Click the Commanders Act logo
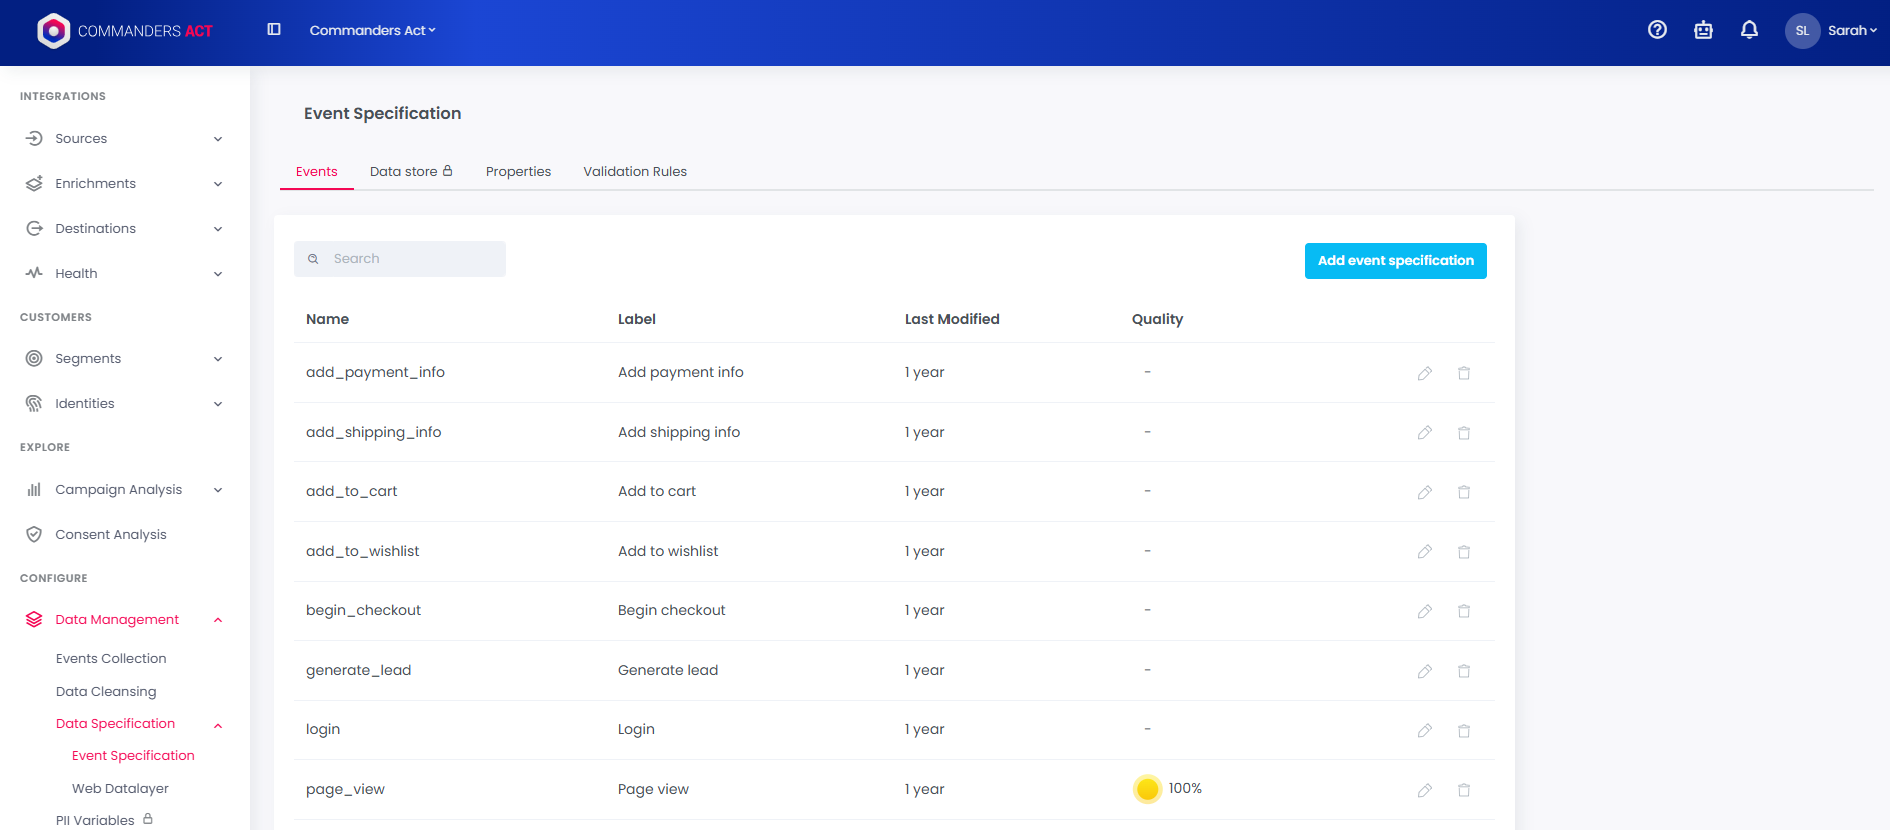The height and width of the screenshot is (830, 1890). click(125, 31)
